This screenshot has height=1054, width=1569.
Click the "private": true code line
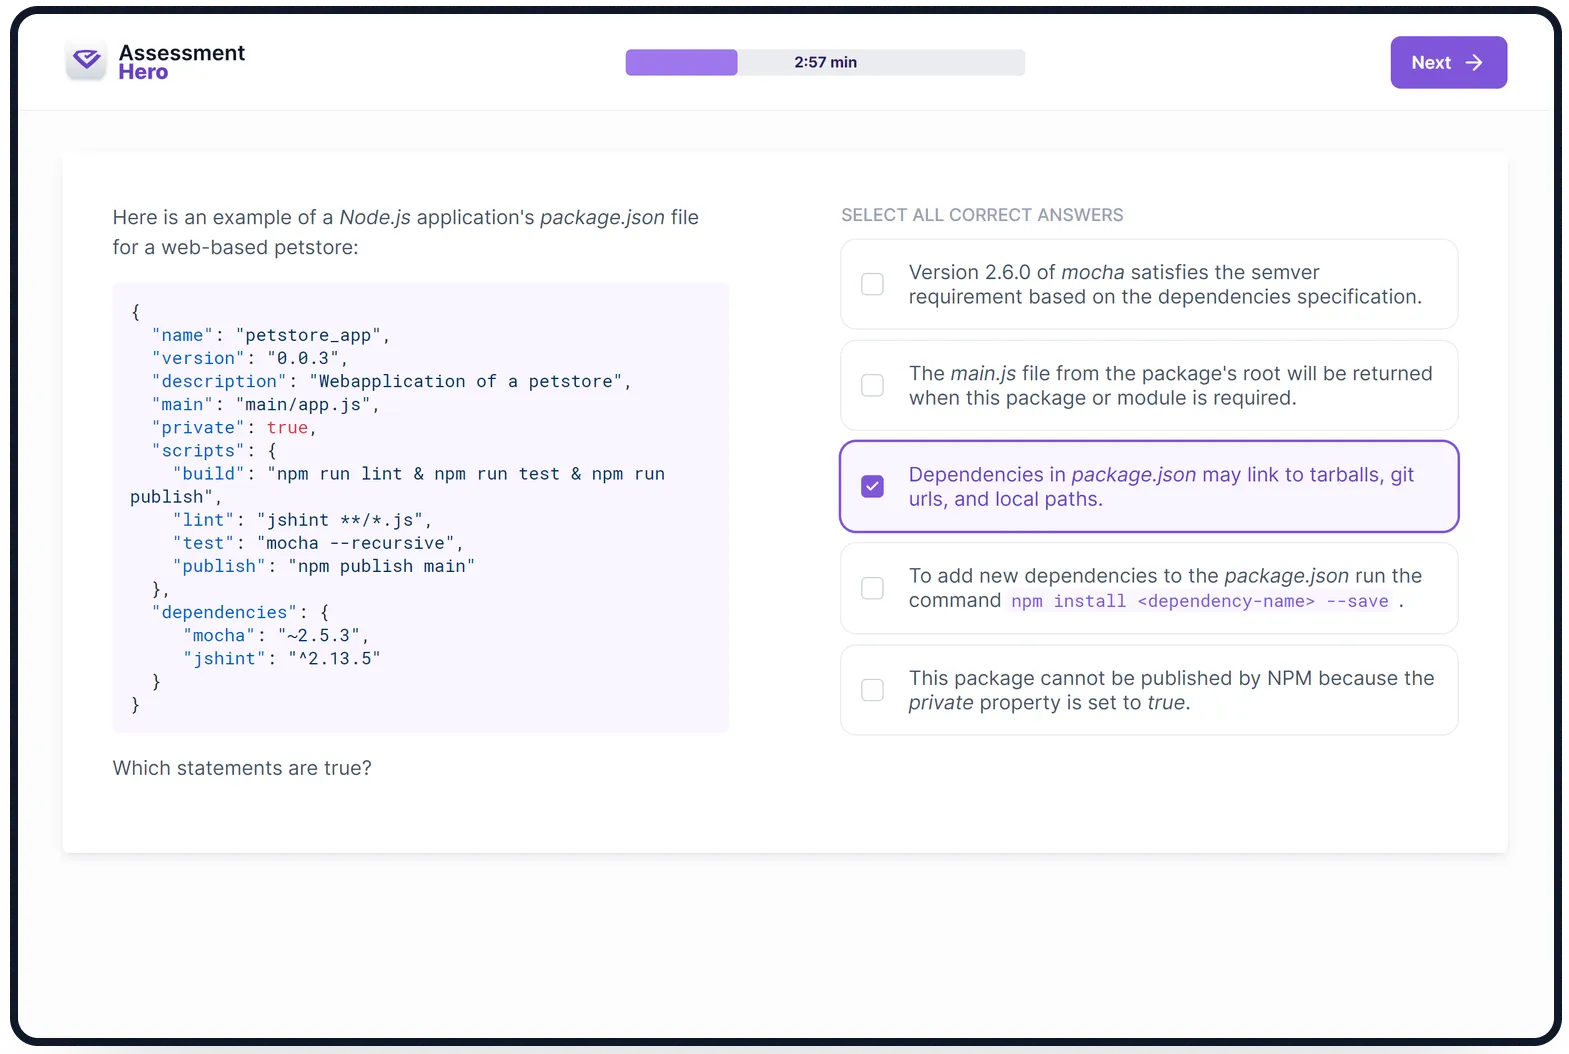pyautogui.click(x=234, y=427)
